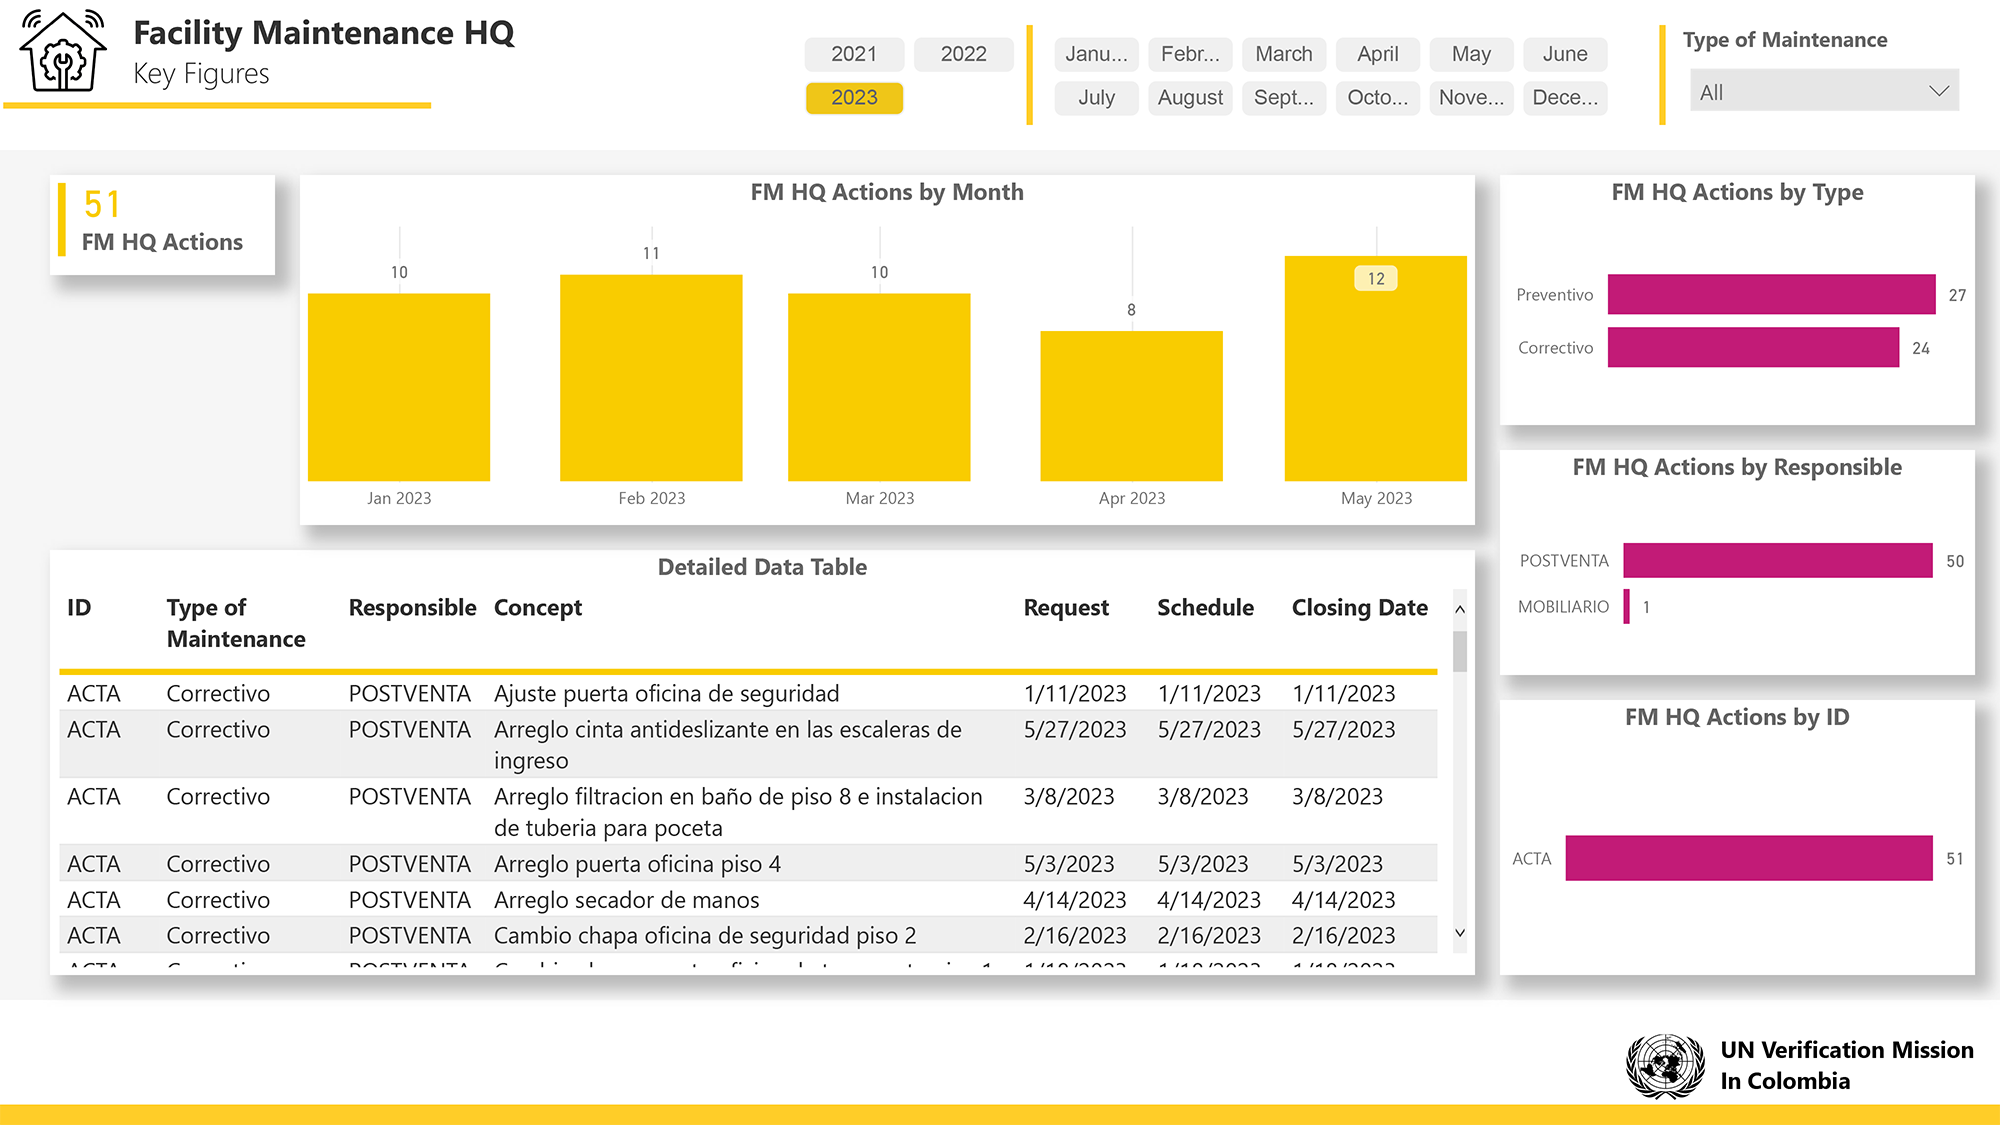Click the Preventivo bar in Actions by Type
Viewport: 2000px width, 1125px height.
click(1771, 295)
